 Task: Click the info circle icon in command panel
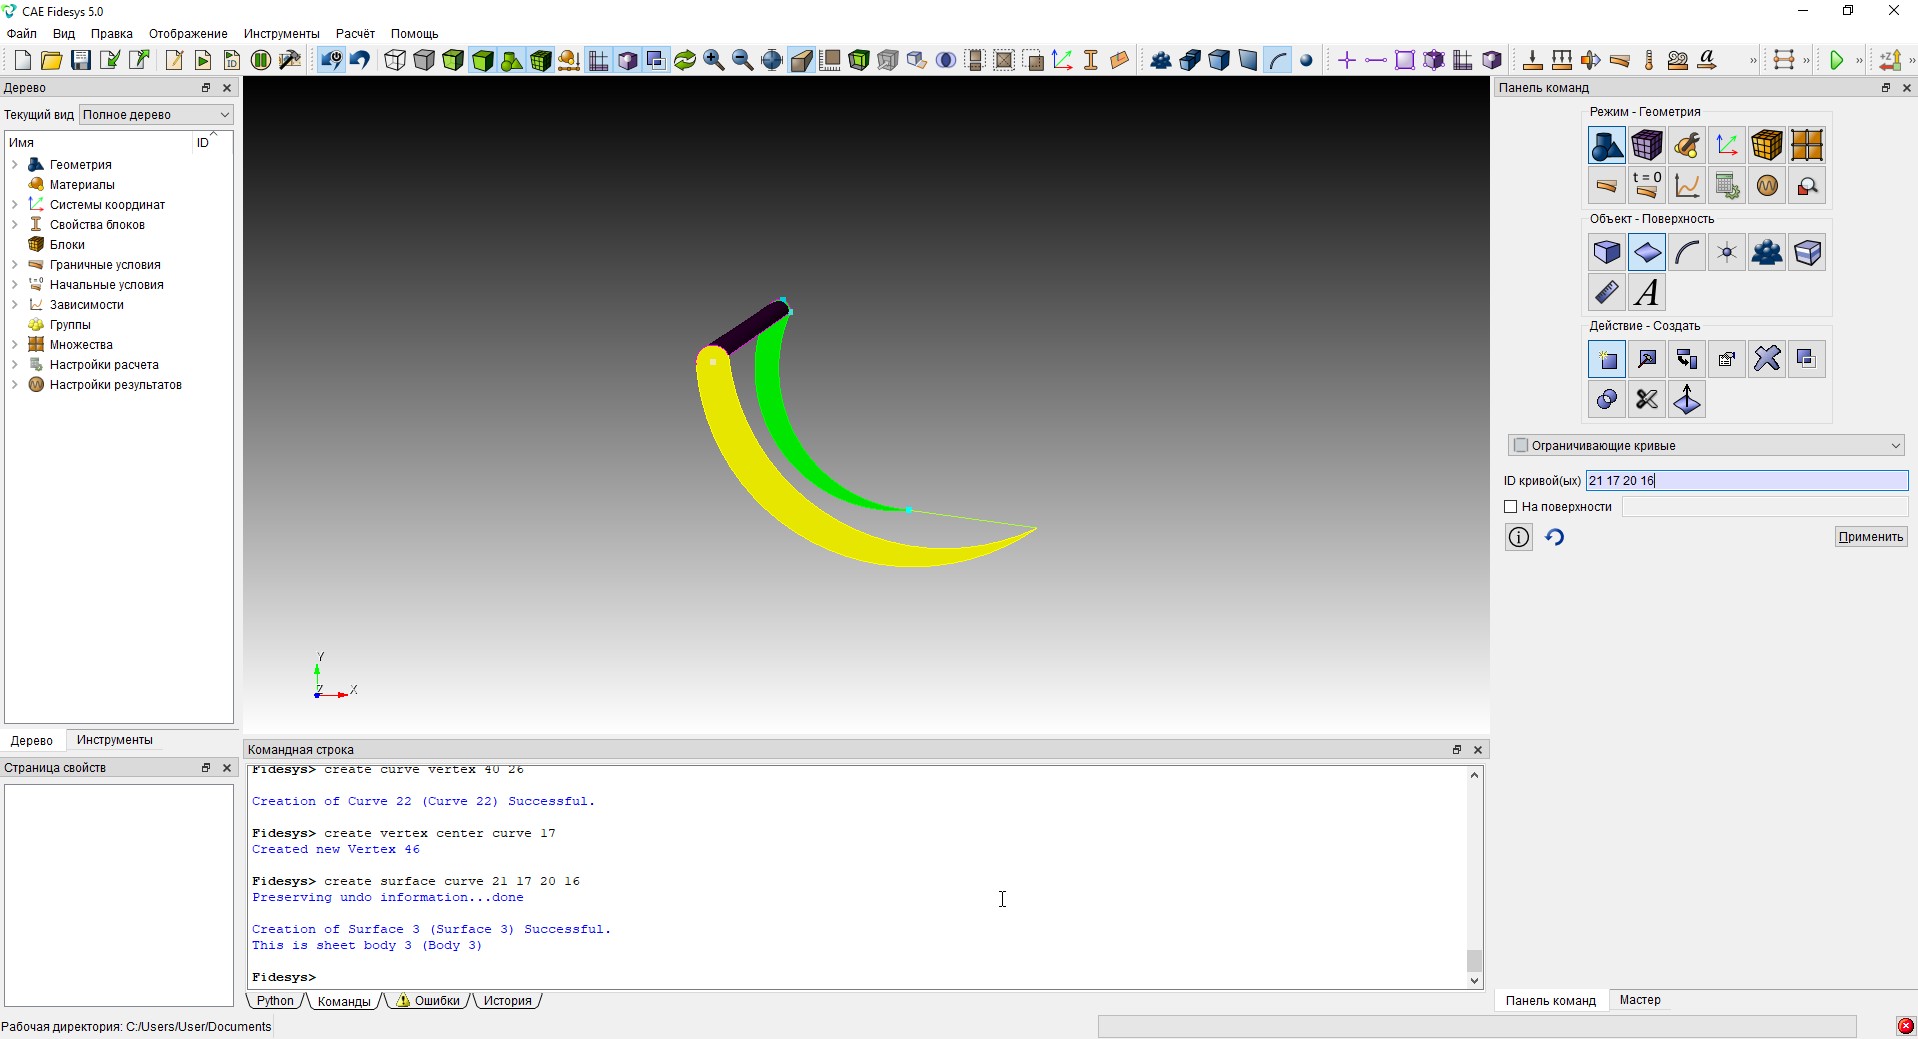(1519, 537)
